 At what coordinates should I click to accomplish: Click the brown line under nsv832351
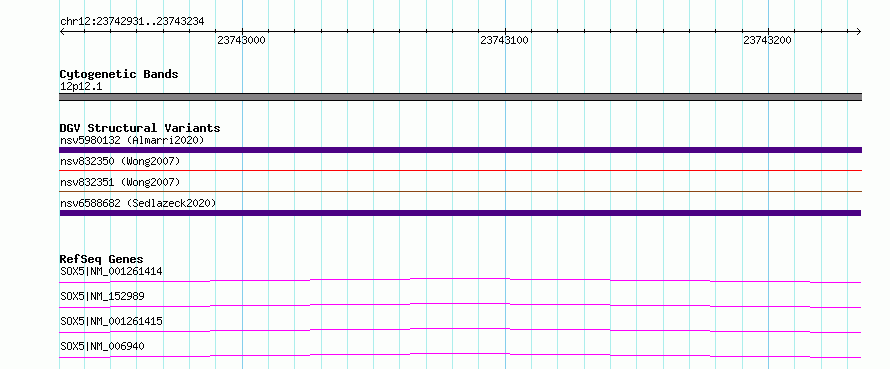(460, 191)
